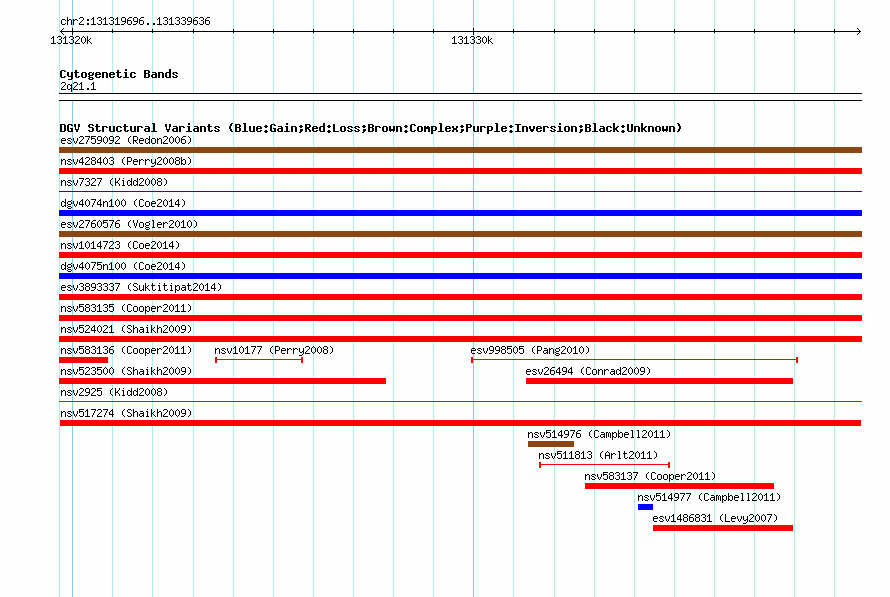The image size is (890, 597).
Task: Click the 131320k ruler label
Action: [71, 40]
